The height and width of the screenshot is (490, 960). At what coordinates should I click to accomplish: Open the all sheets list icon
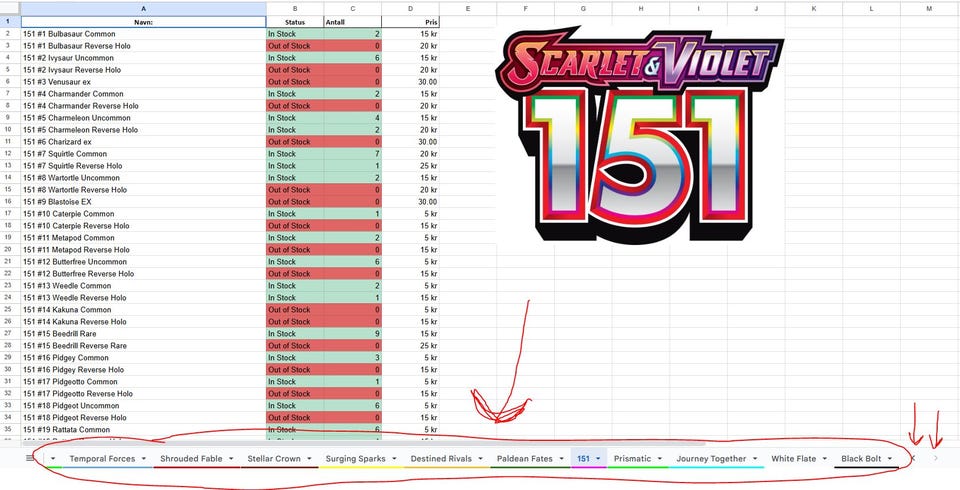coord(29,458)
